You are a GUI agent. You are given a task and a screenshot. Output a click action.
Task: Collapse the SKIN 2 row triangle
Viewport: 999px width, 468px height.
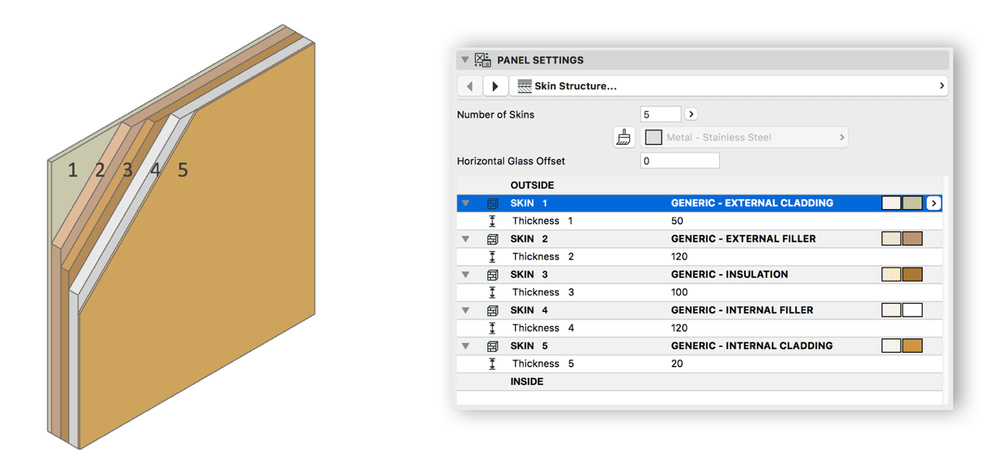click(x=465, y=239)
